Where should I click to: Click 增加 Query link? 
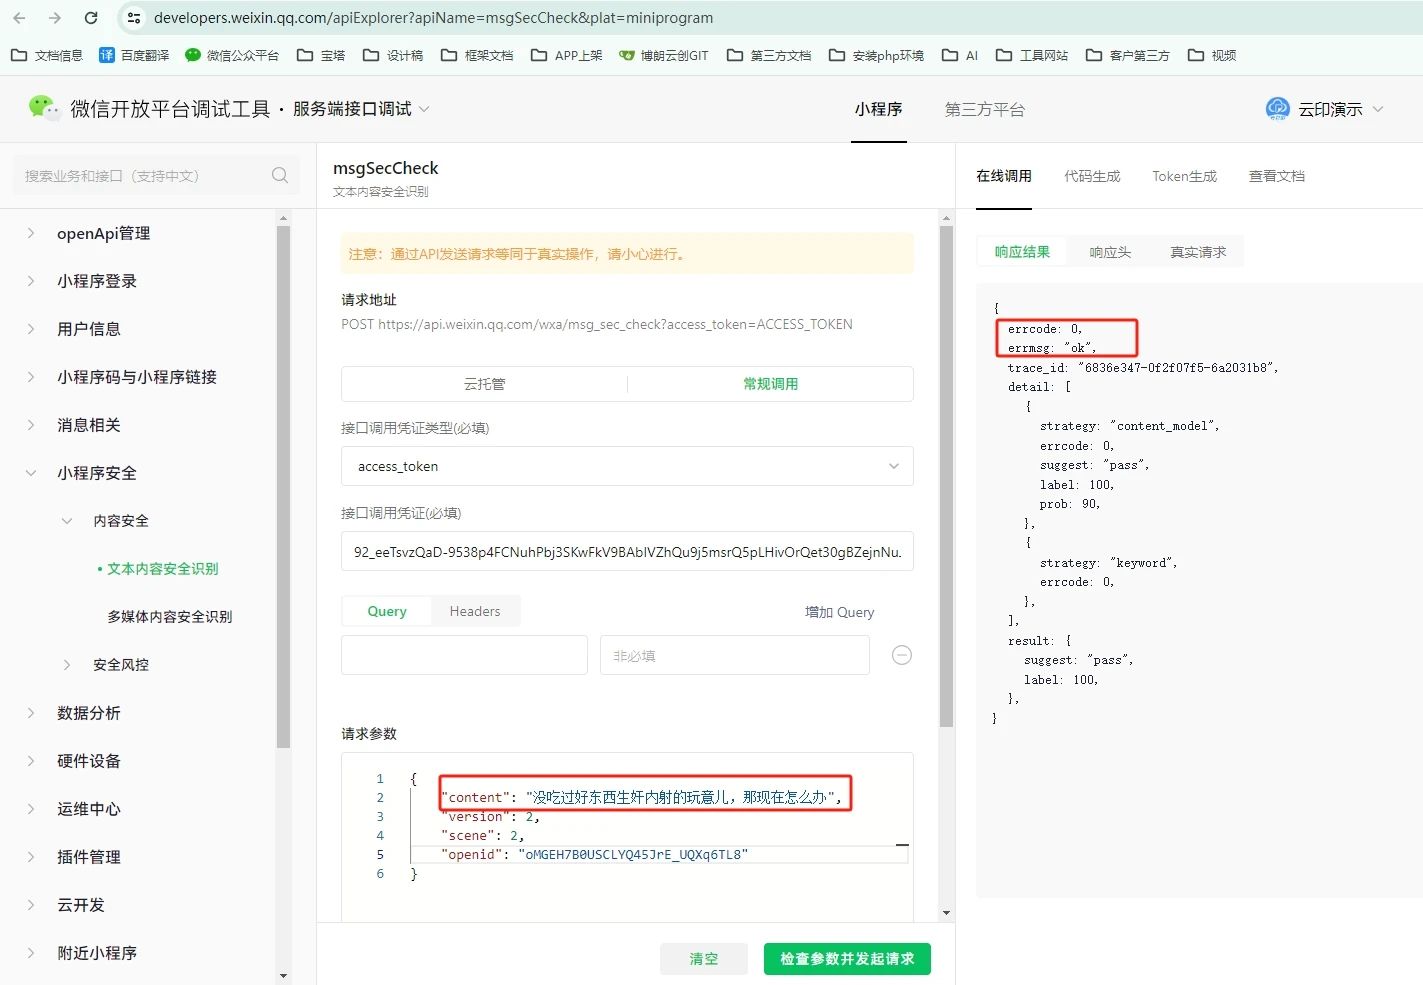[839, 612]
